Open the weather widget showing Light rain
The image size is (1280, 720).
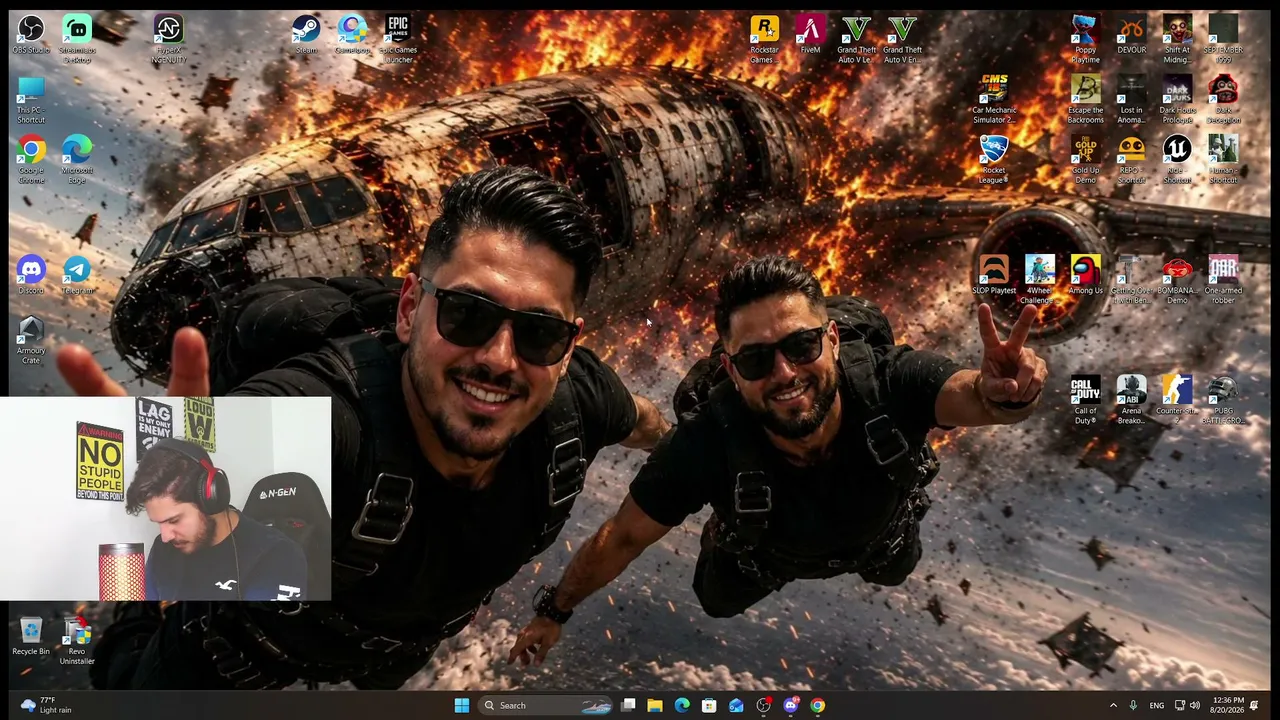[46, 705]
